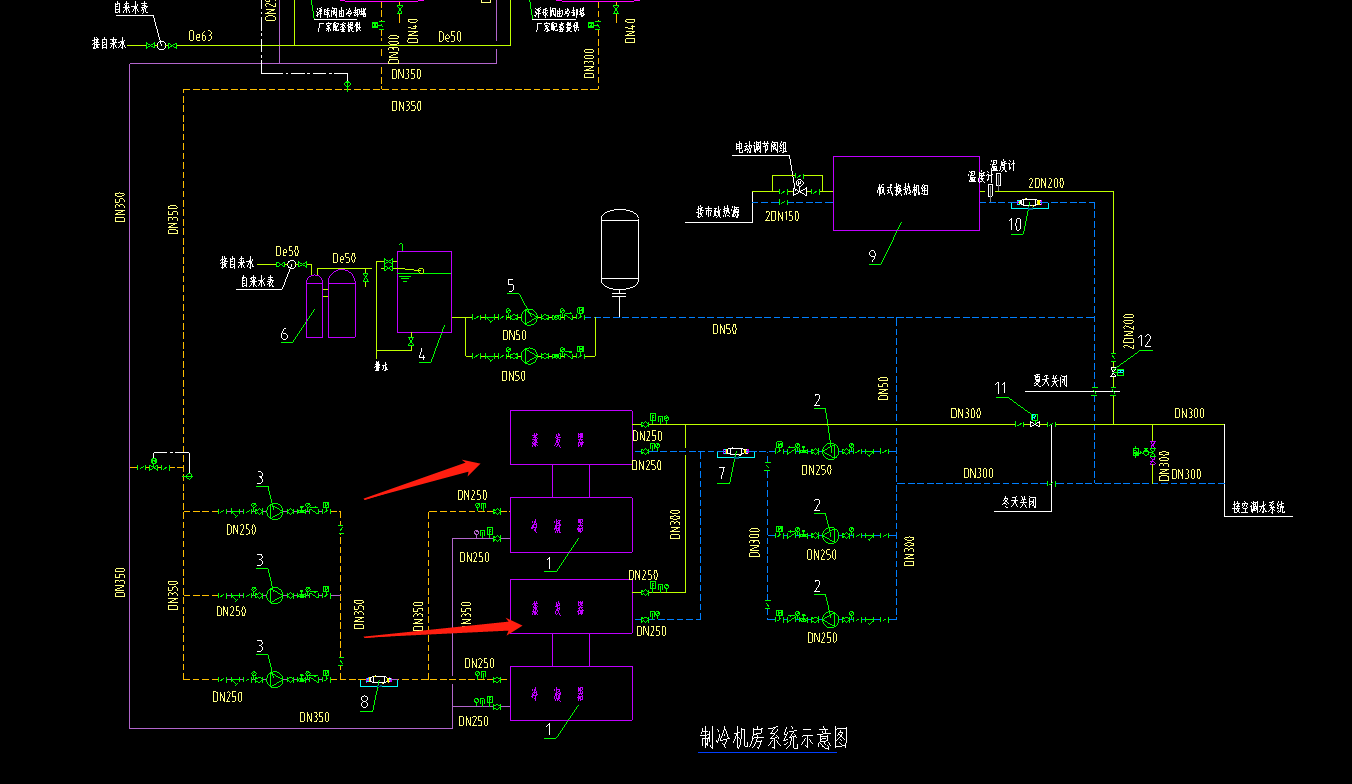This screenshot has width=1352, height=784.
Task: Select the 接空调水系统 label
Action: [1259, 509]
